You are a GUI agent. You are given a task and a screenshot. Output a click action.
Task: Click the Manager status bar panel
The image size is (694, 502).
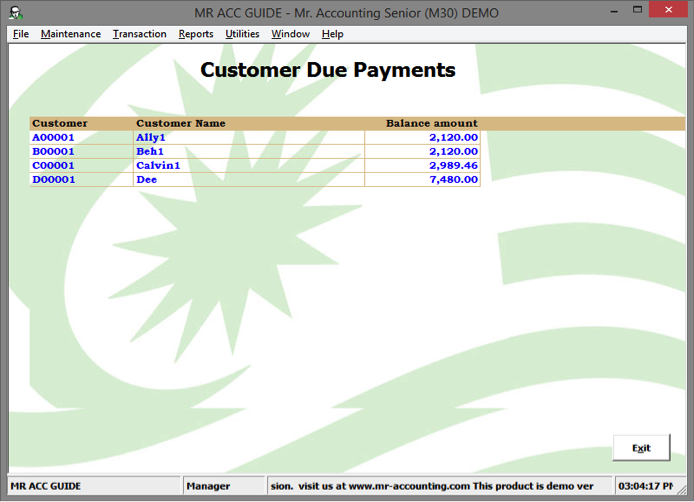coord(224,486)
